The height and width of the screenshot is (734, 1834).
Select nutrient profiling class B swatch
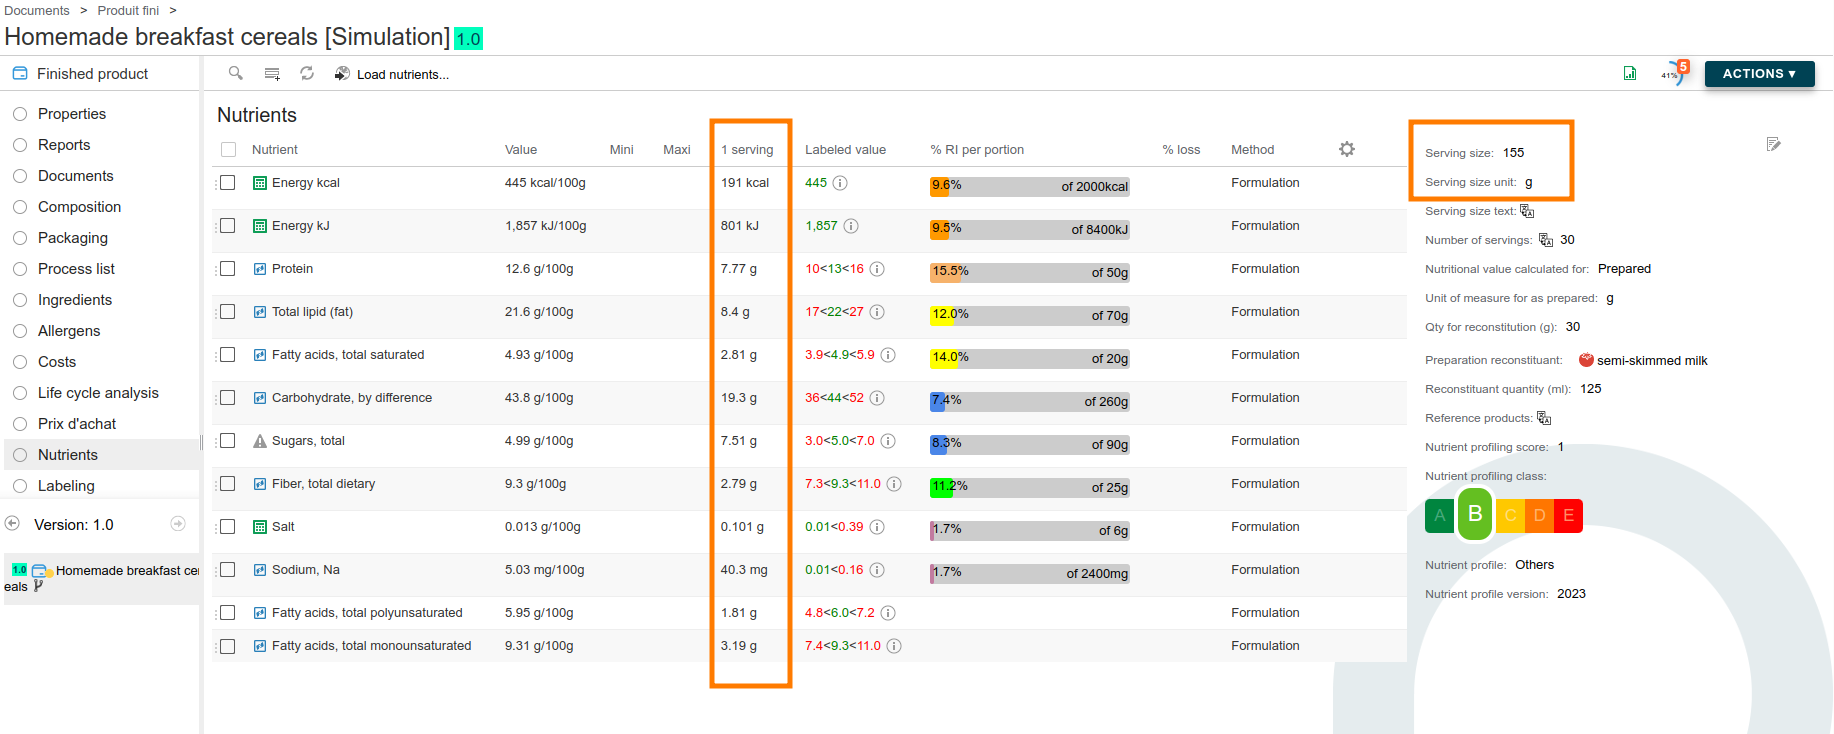(x=1474, y=514)
